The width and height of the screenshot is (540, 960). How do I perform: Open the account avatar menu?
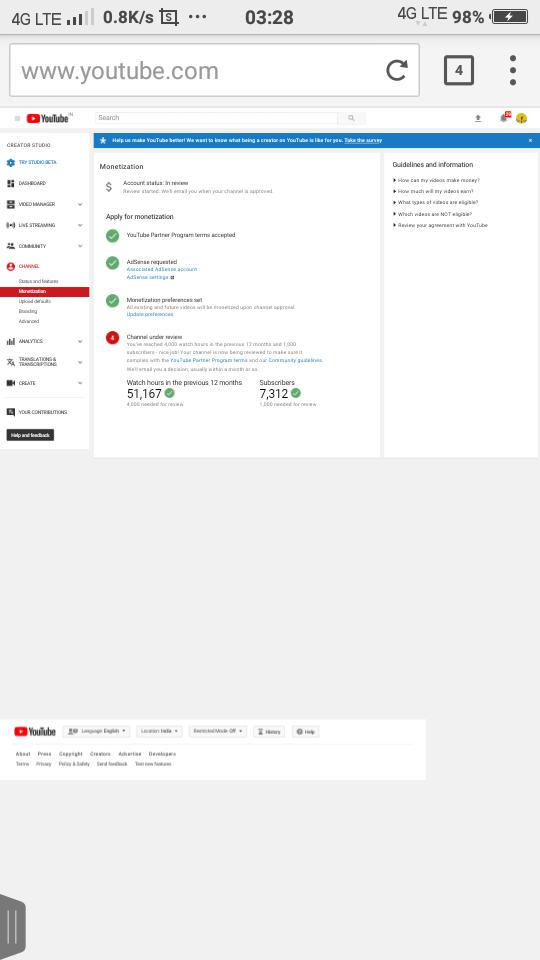coord(522,118)
